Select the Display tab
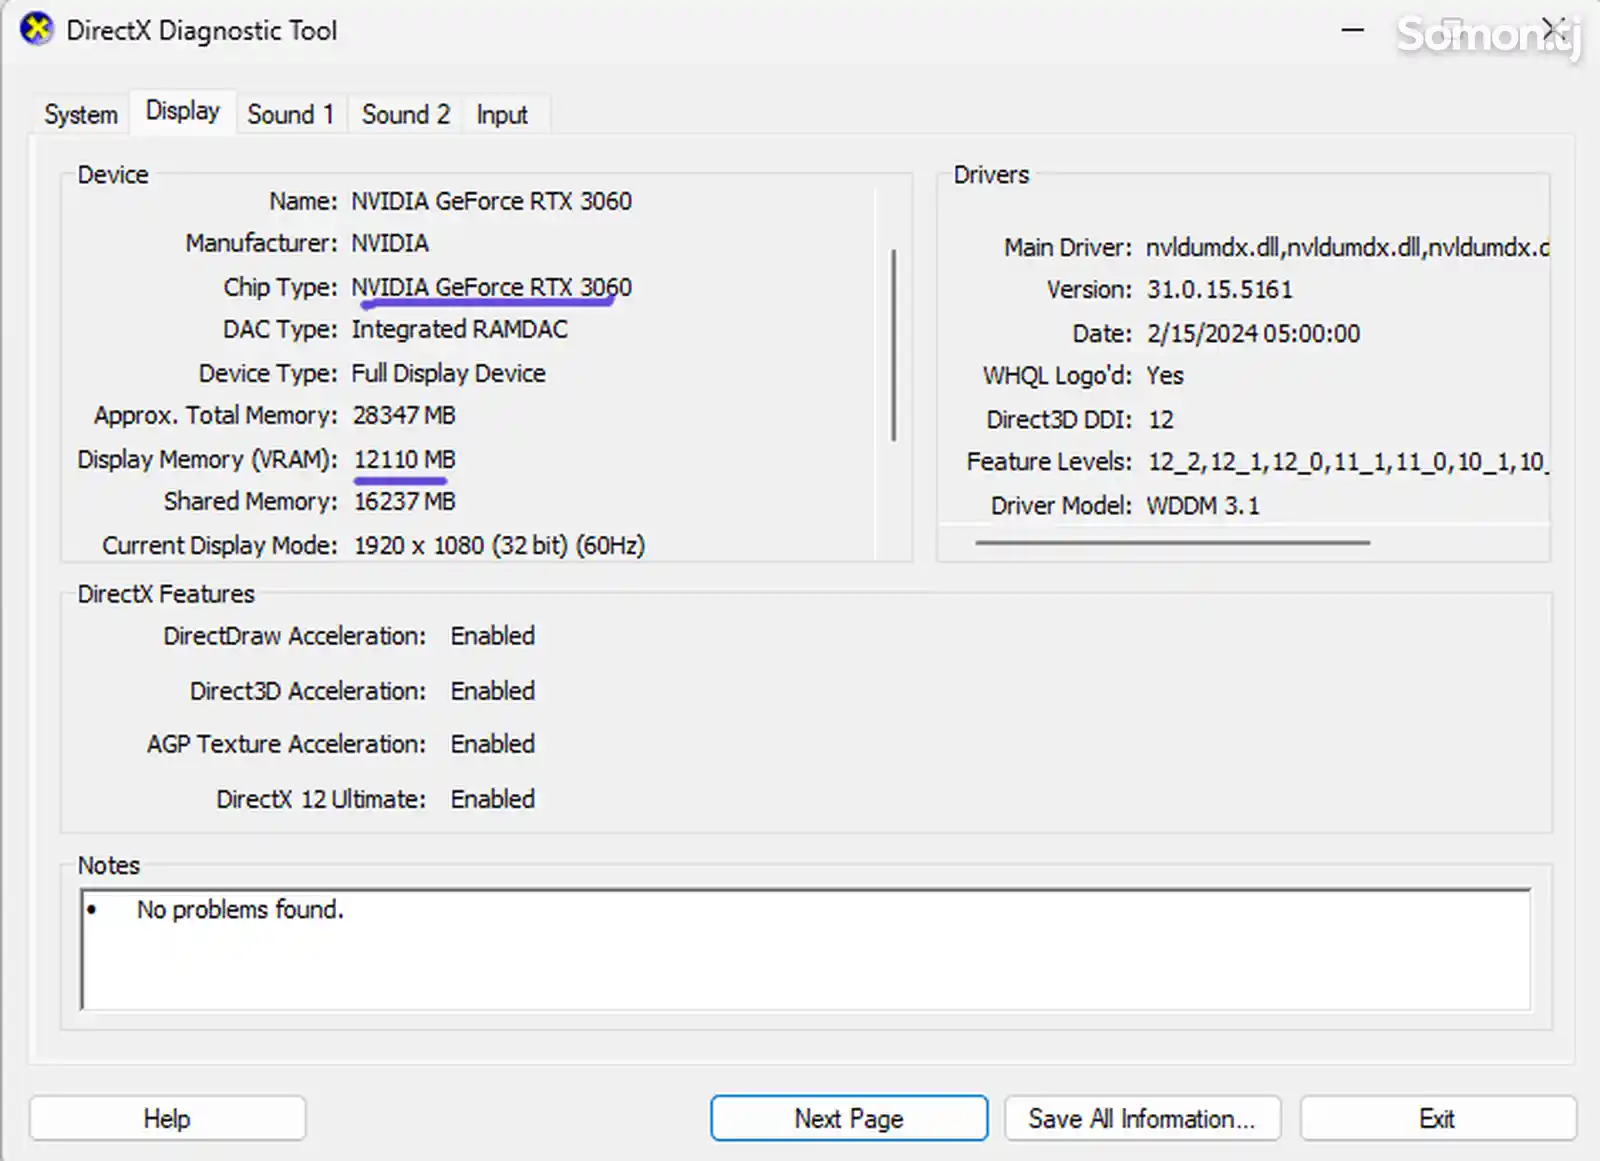 (x=183, y=111)
